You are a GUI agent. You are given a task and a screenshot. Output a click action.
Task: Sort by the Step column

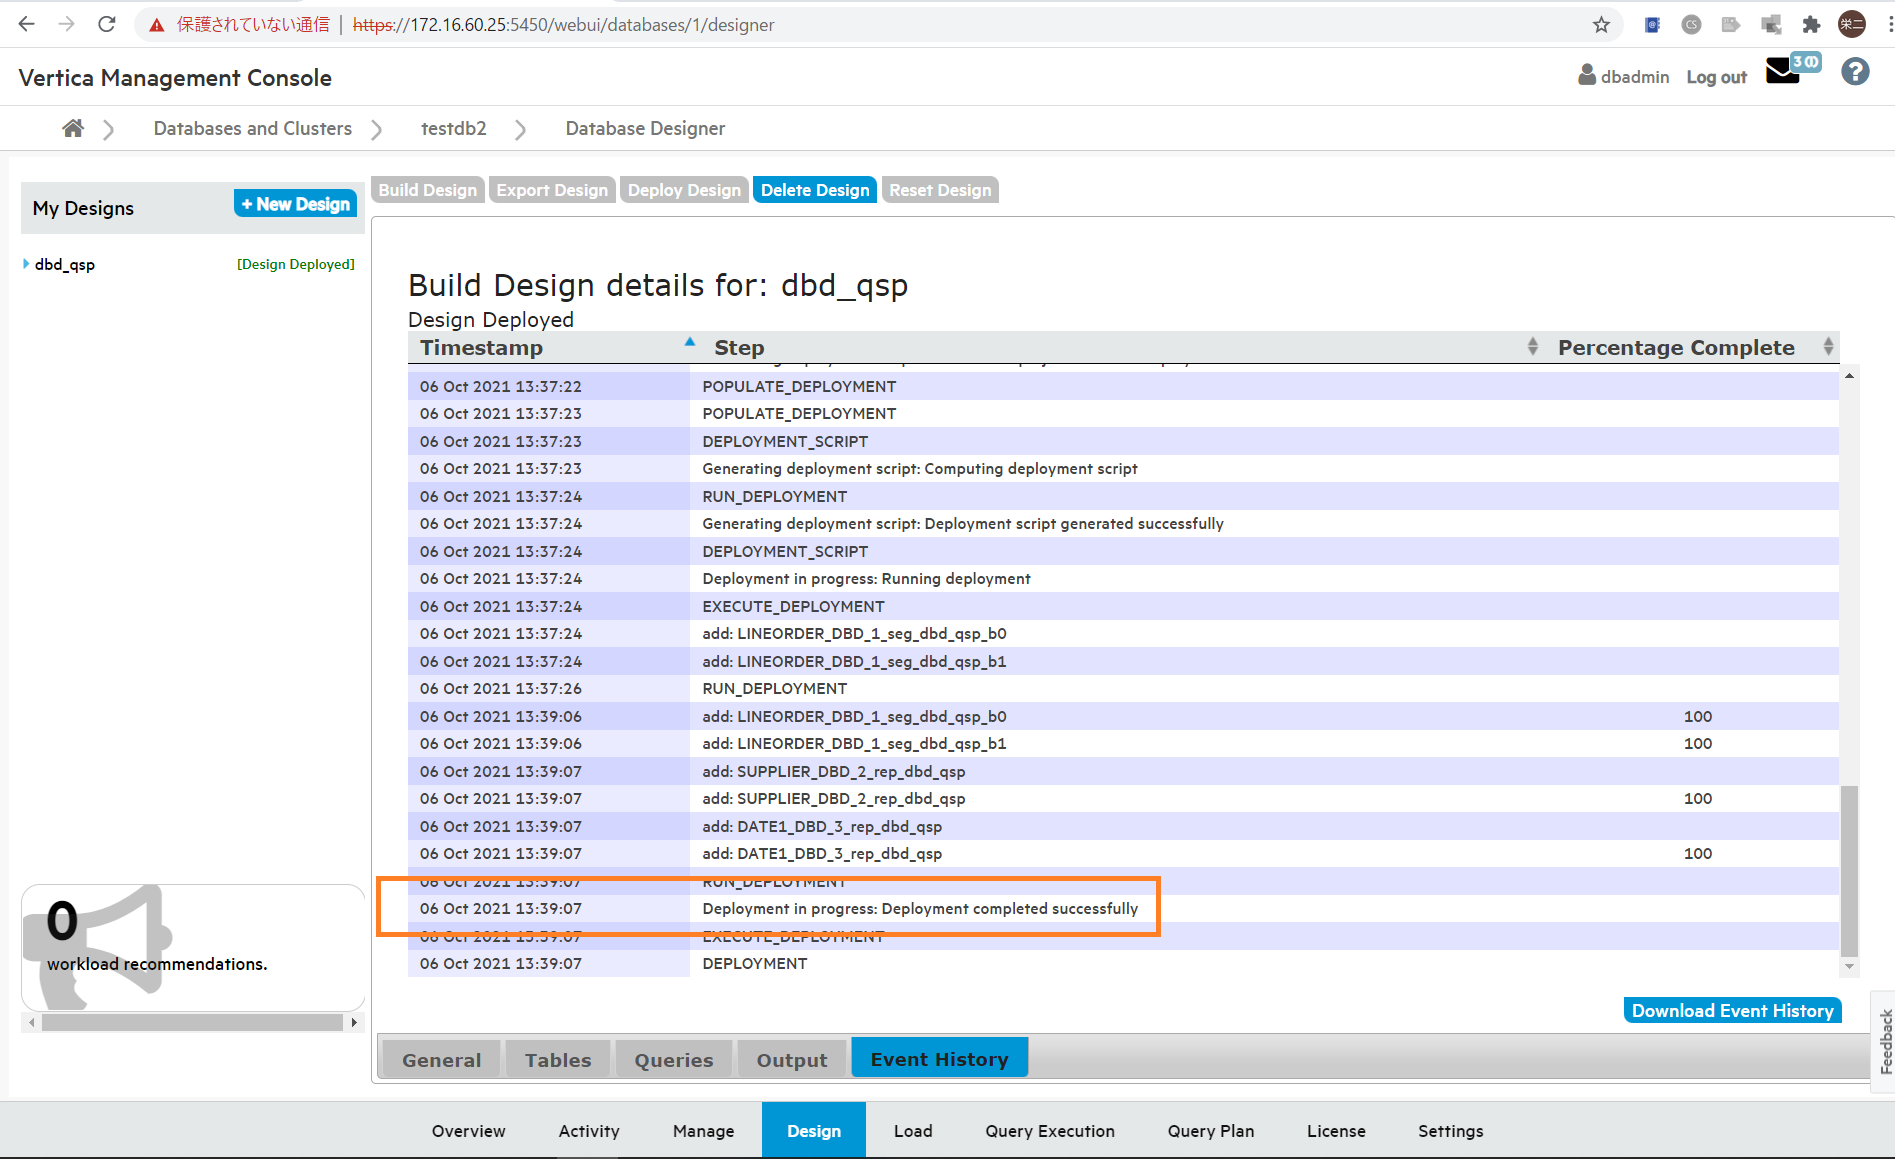pyautogui.click(x=1122, y=347)
